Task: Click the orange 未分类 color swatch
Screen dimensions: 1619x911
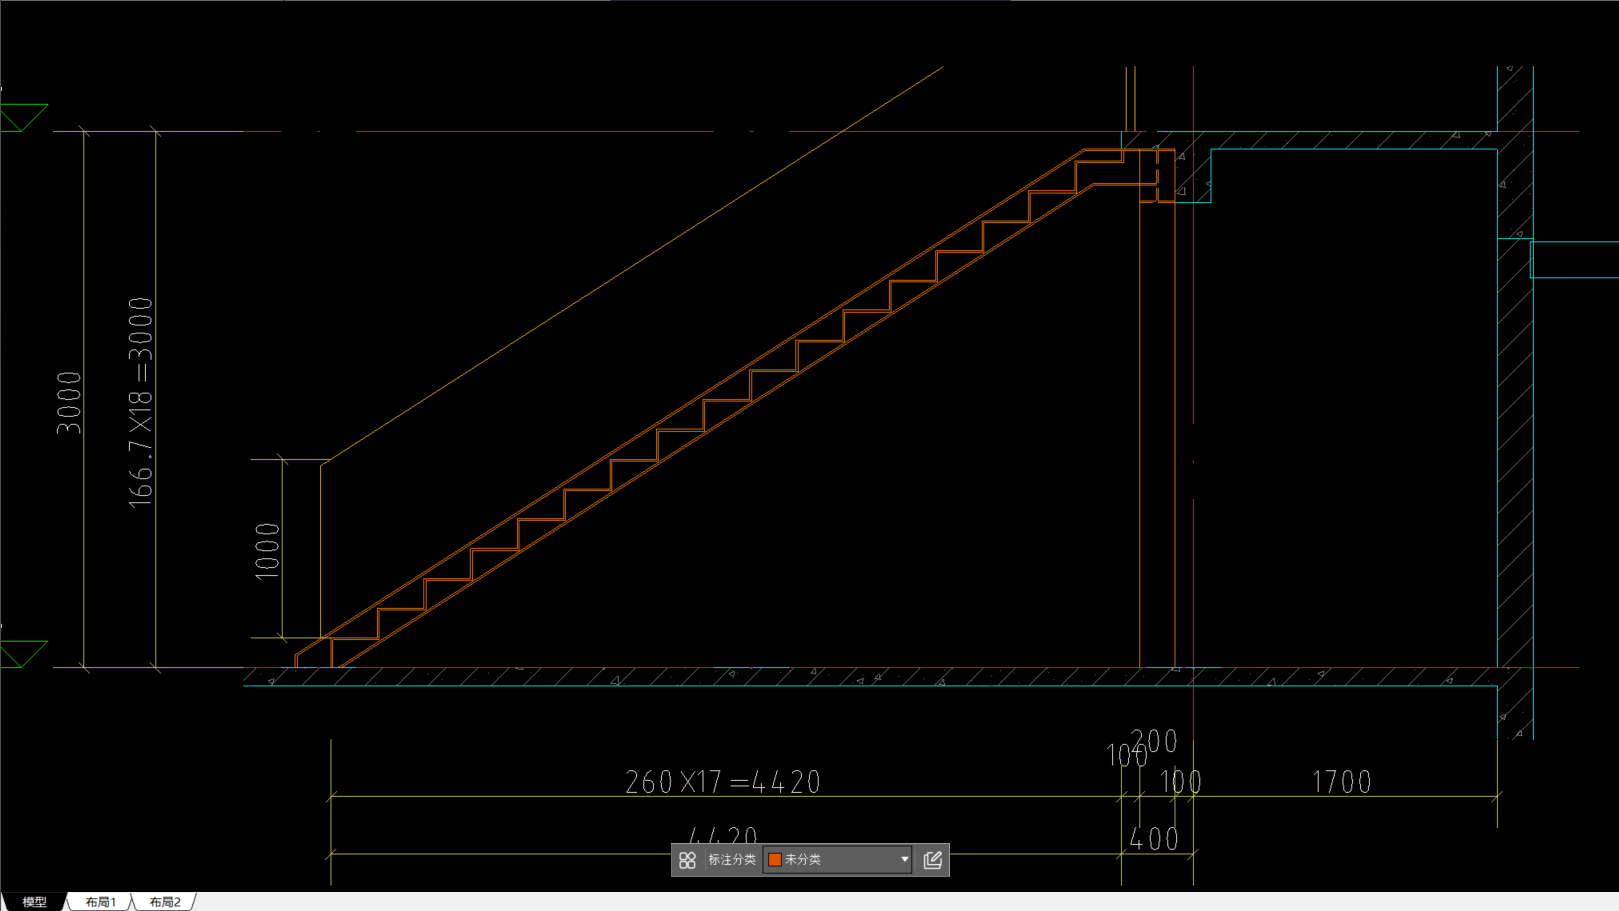Action: pos(775,860)
